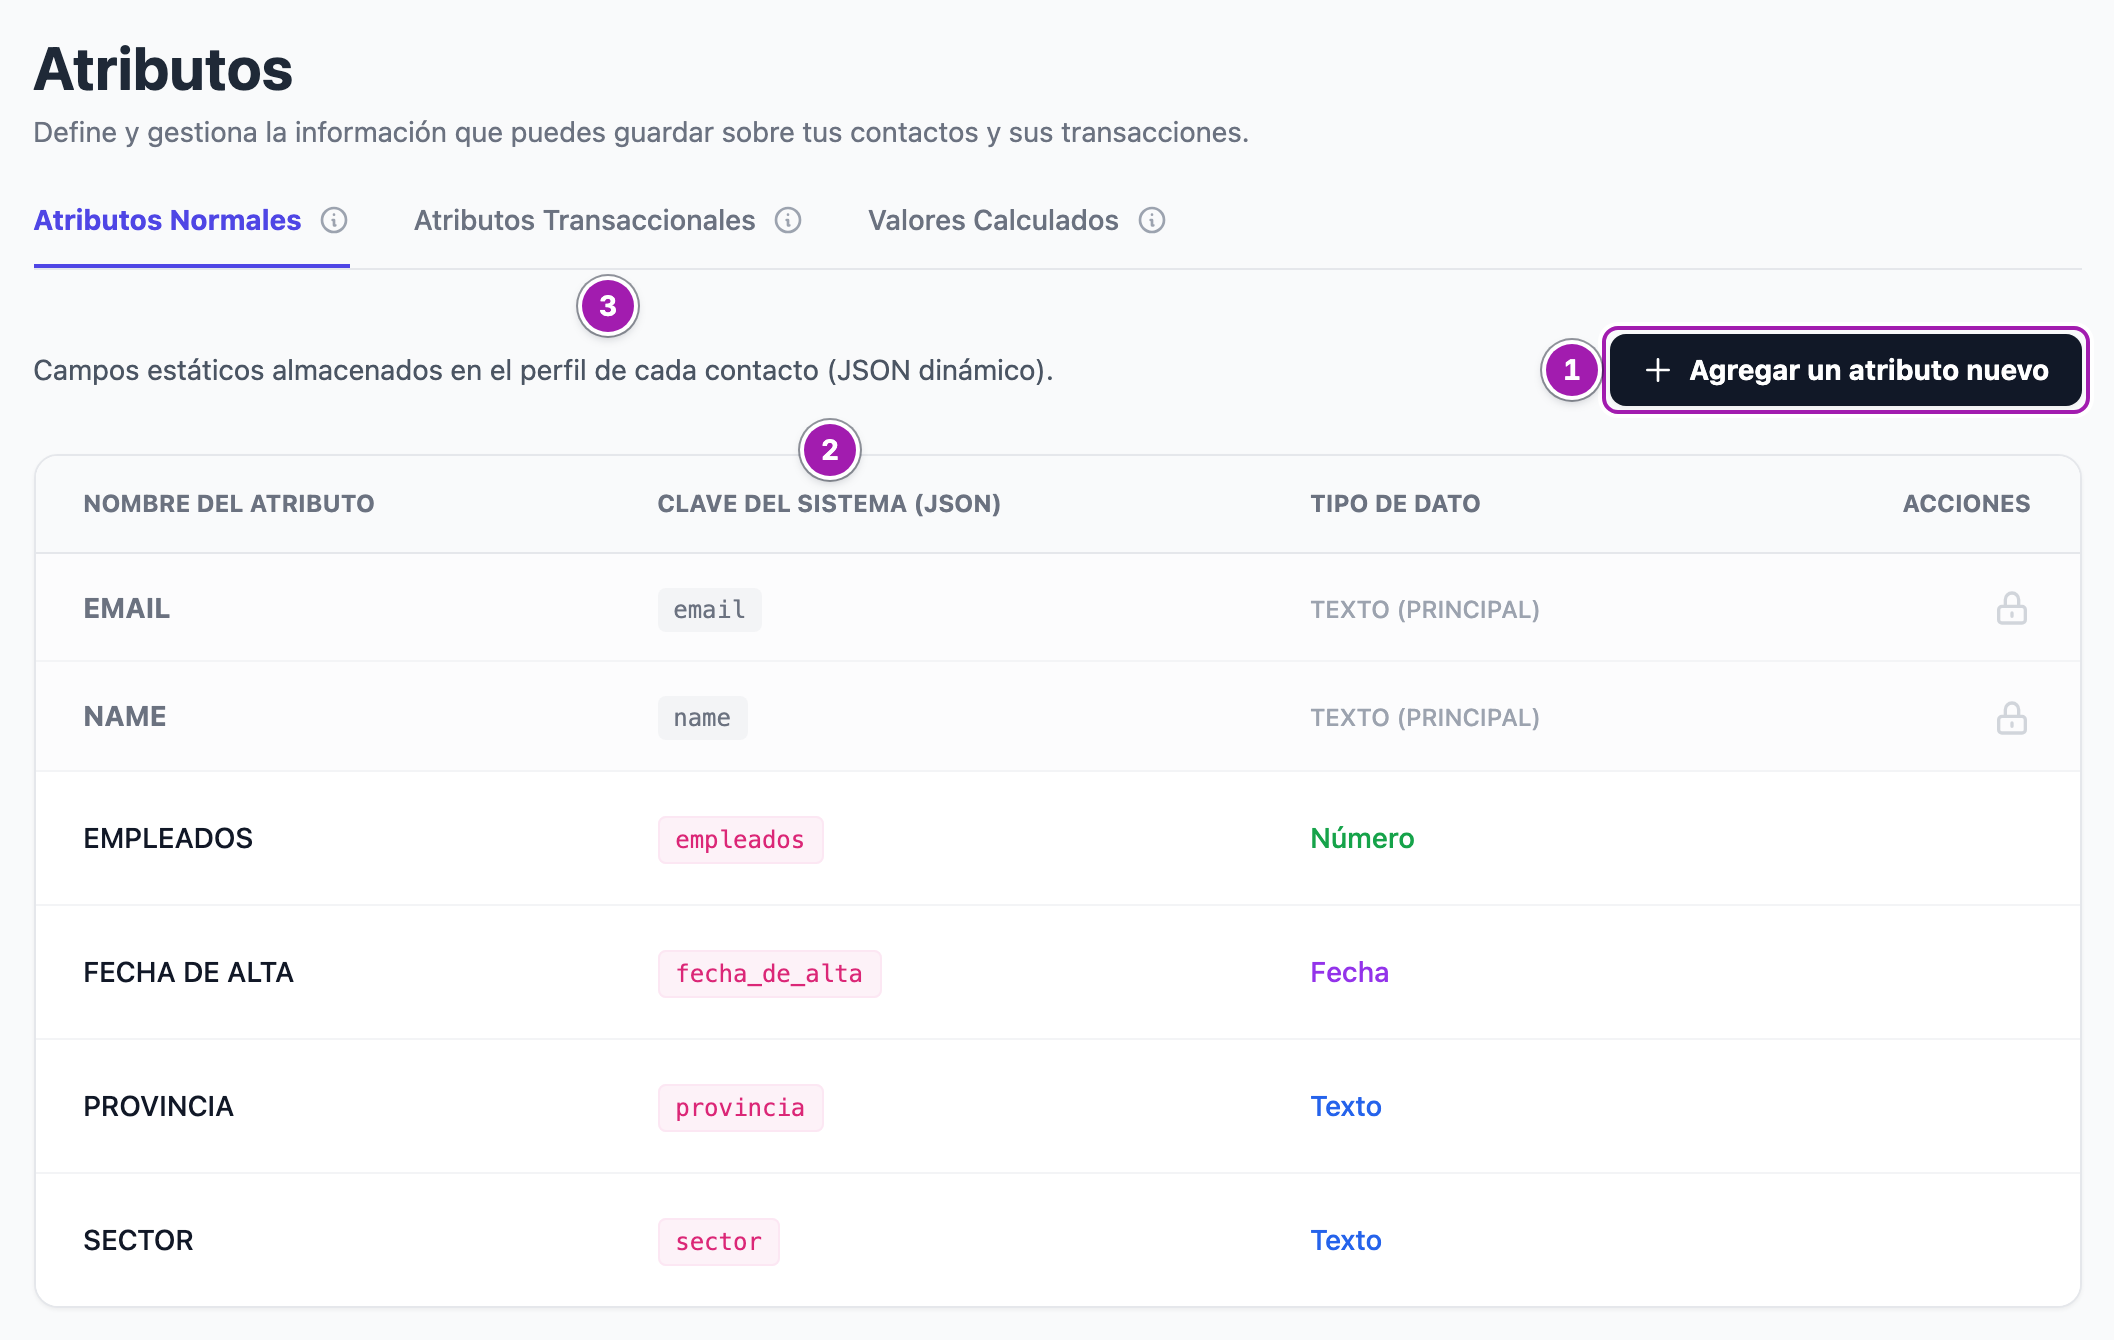Select the SECTOR attribute name
This screenshot has height=1340, width=2114.
tap(138, 1240)
